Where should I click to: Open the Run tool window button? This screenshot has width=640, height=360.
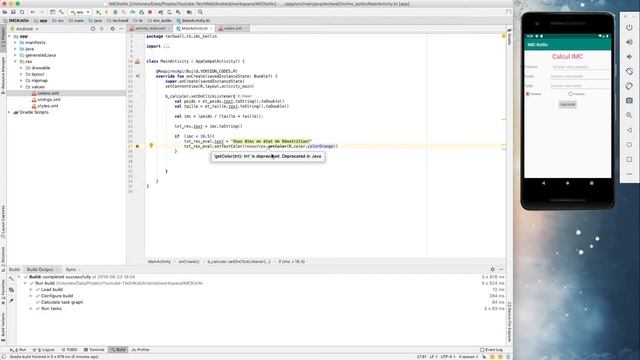18,350
